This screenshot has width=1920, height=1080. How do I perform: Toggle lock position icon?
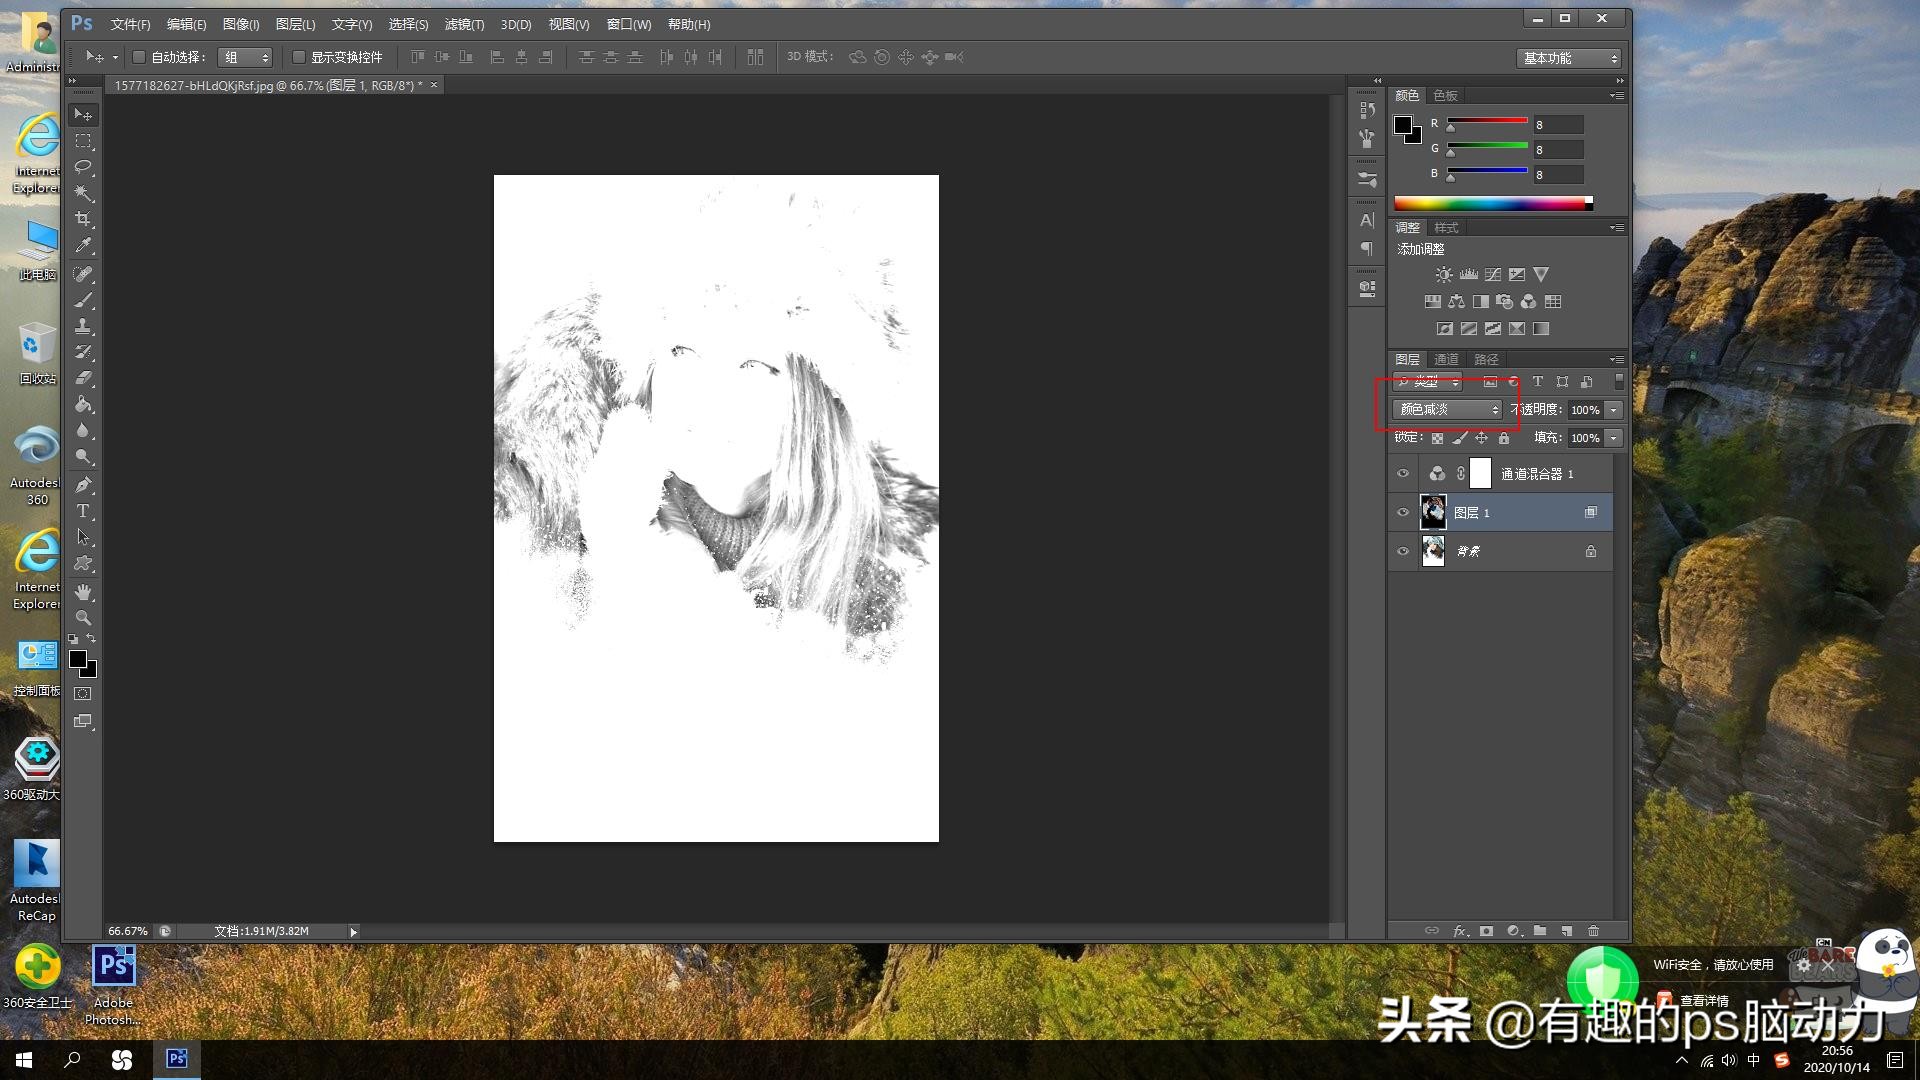click(1481, 438)
